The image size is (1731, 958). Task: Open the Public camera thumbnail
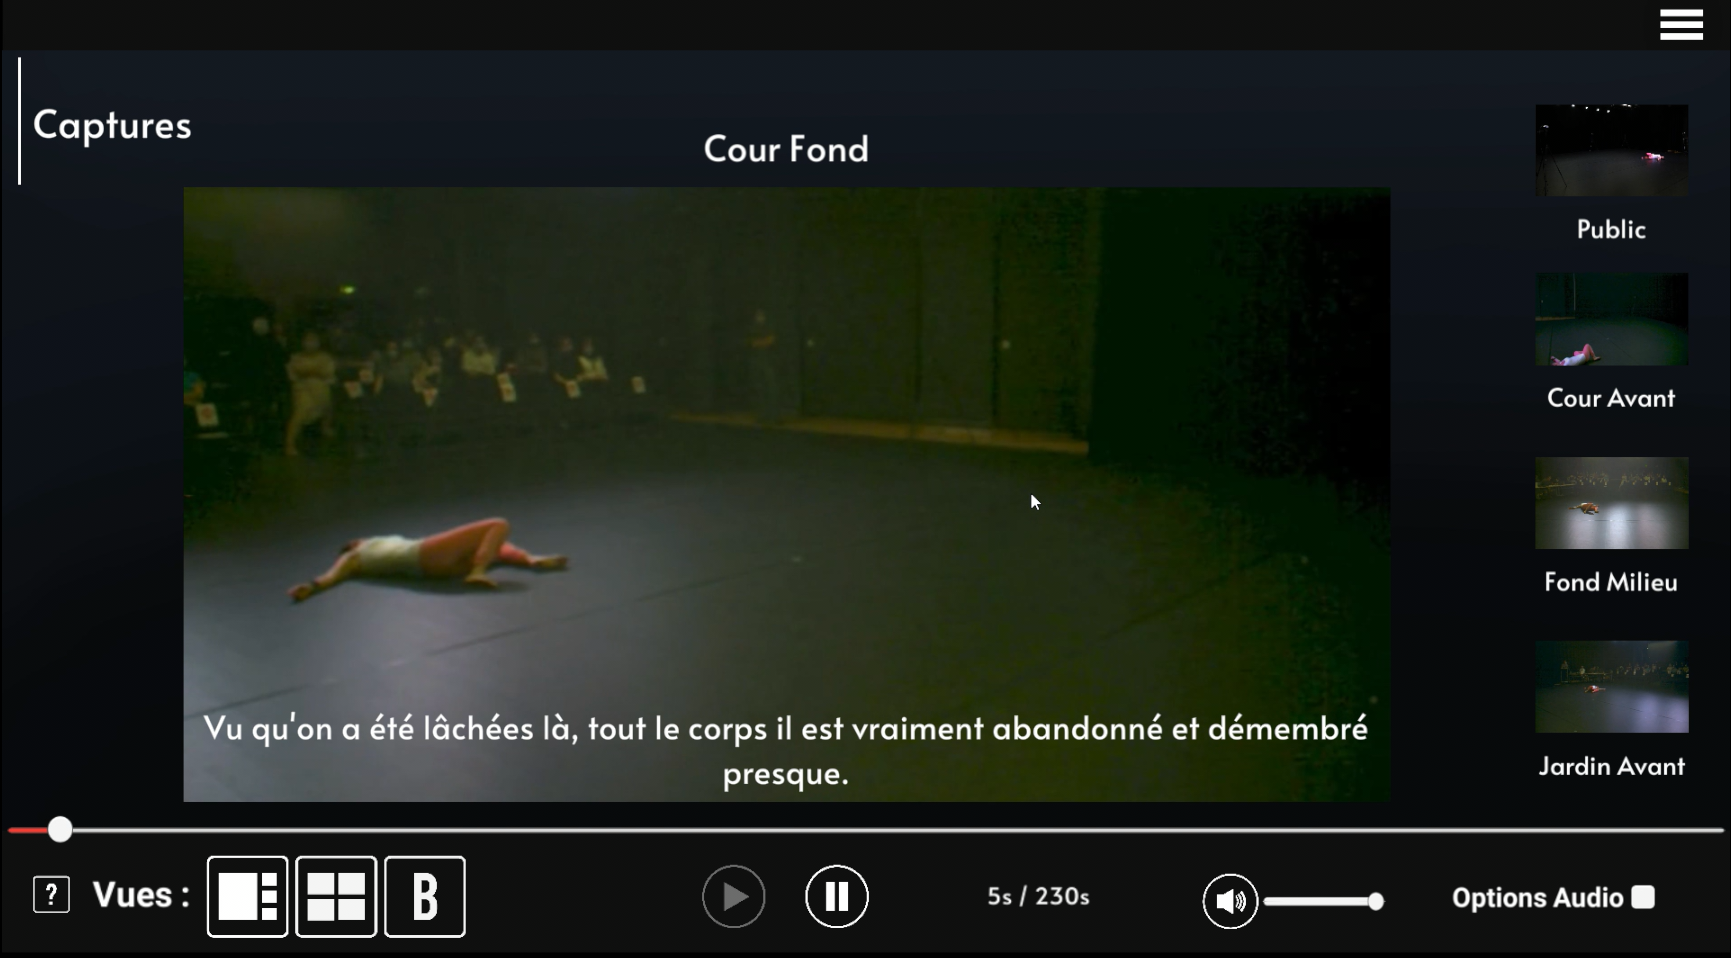coord(1612,150)
